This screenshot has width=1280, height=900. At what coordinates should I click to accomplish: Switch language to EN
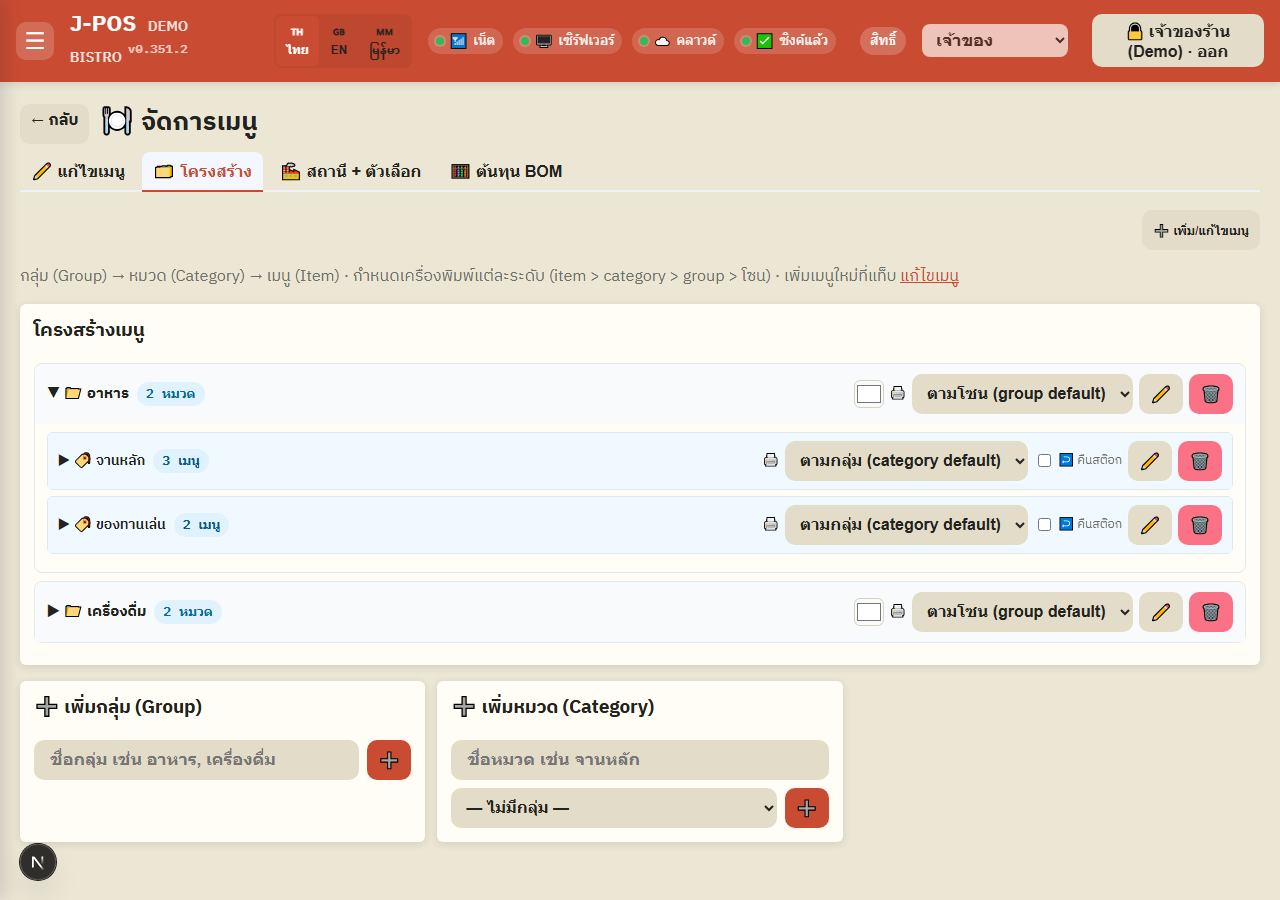point(339,41)
